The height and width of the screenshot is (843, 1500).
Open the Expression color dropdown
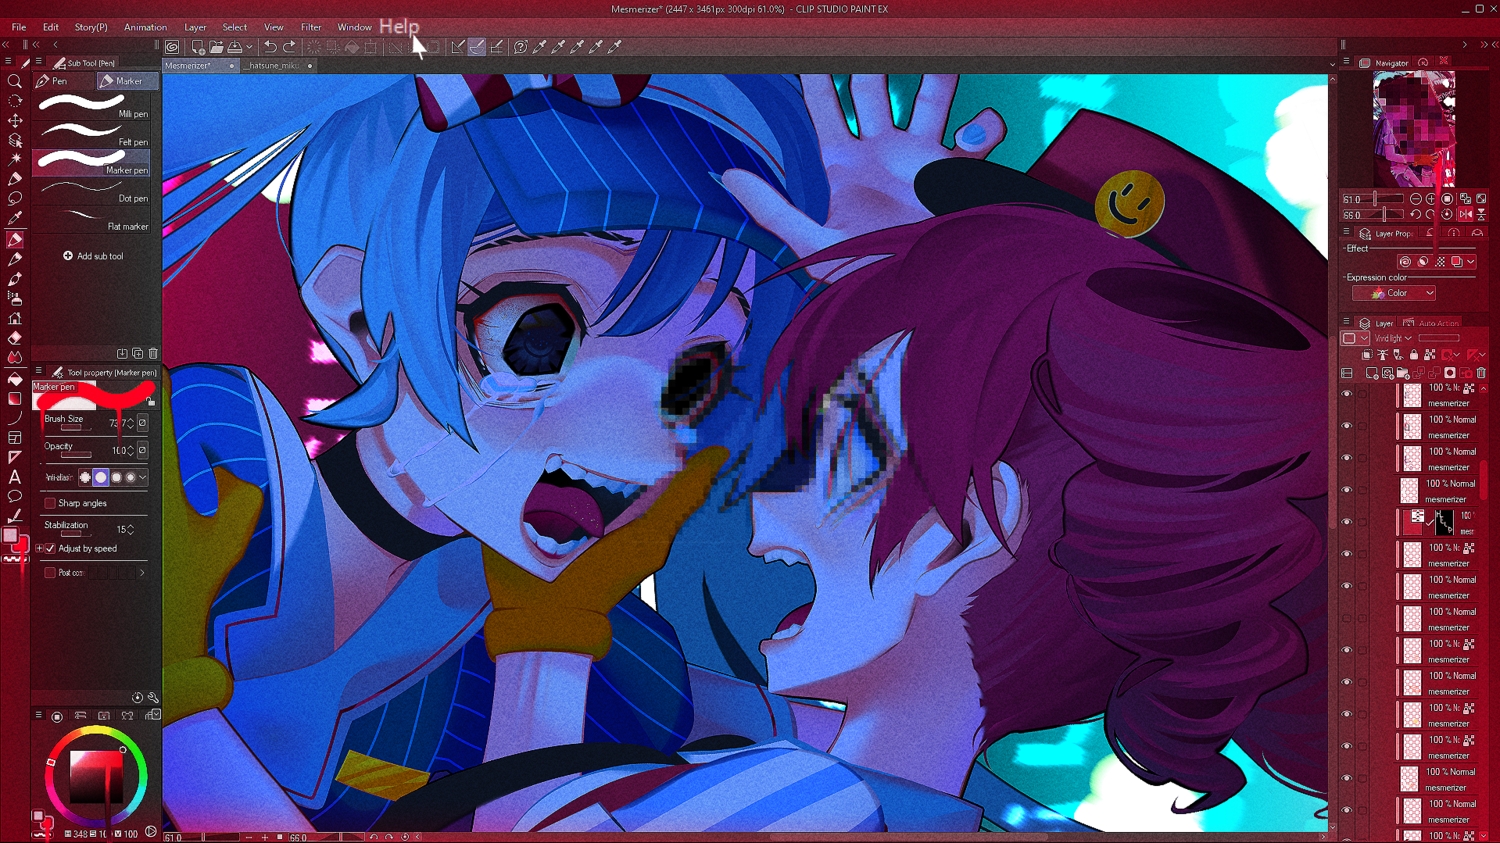(1394, 293)
